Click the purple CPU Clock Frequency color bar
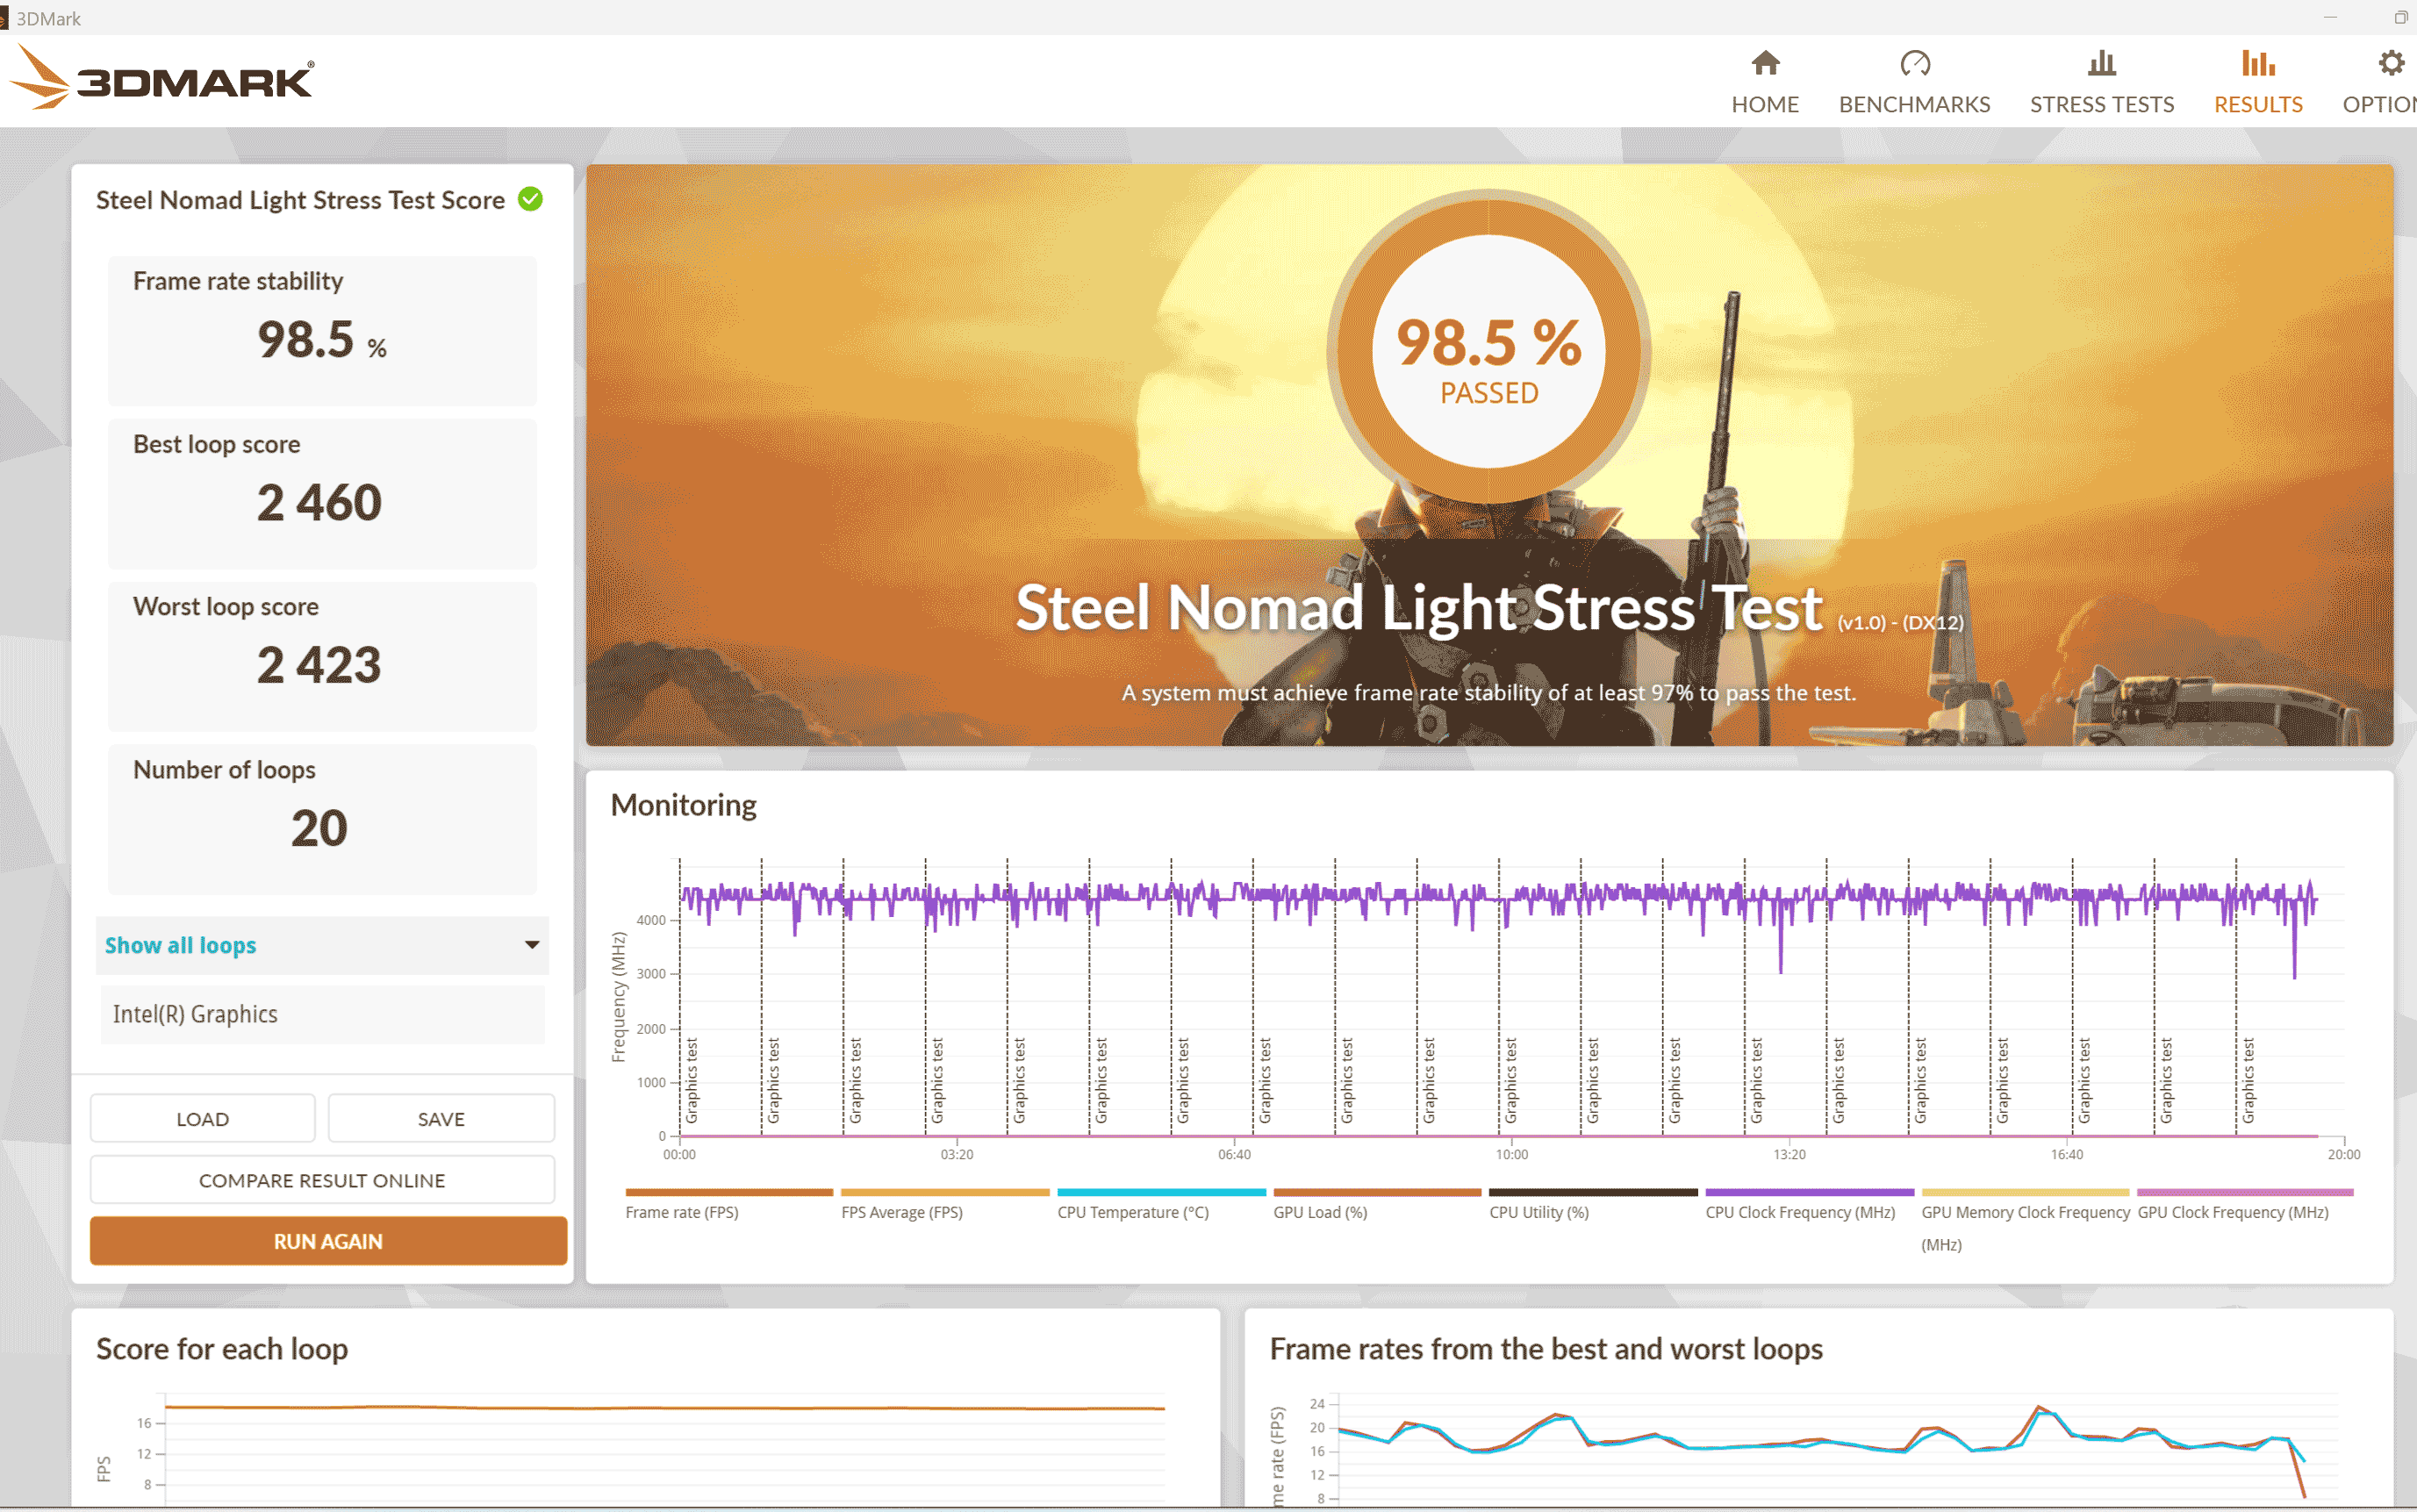This screenshot has height=1512, width=2417. pos(1809,1192)
